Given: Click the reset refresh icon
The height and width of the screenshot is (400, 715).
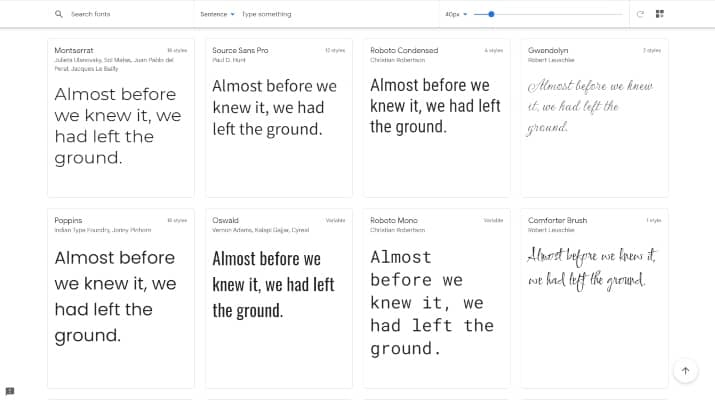Looking at the screenshot, I should coord(640,14).
